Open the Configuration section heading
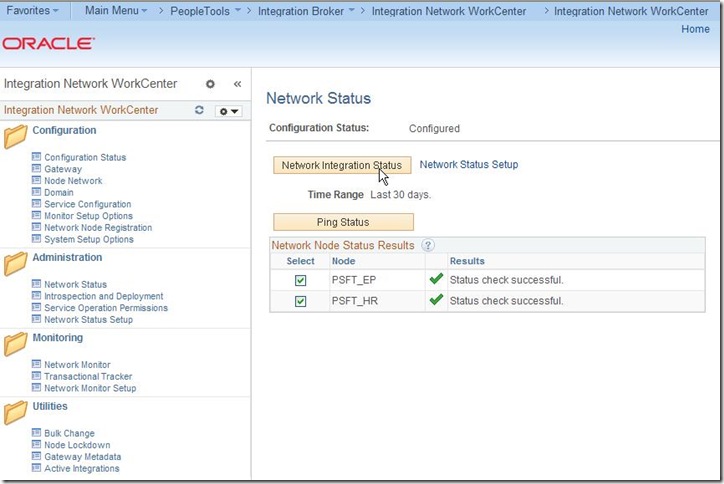 click(64, 130)
